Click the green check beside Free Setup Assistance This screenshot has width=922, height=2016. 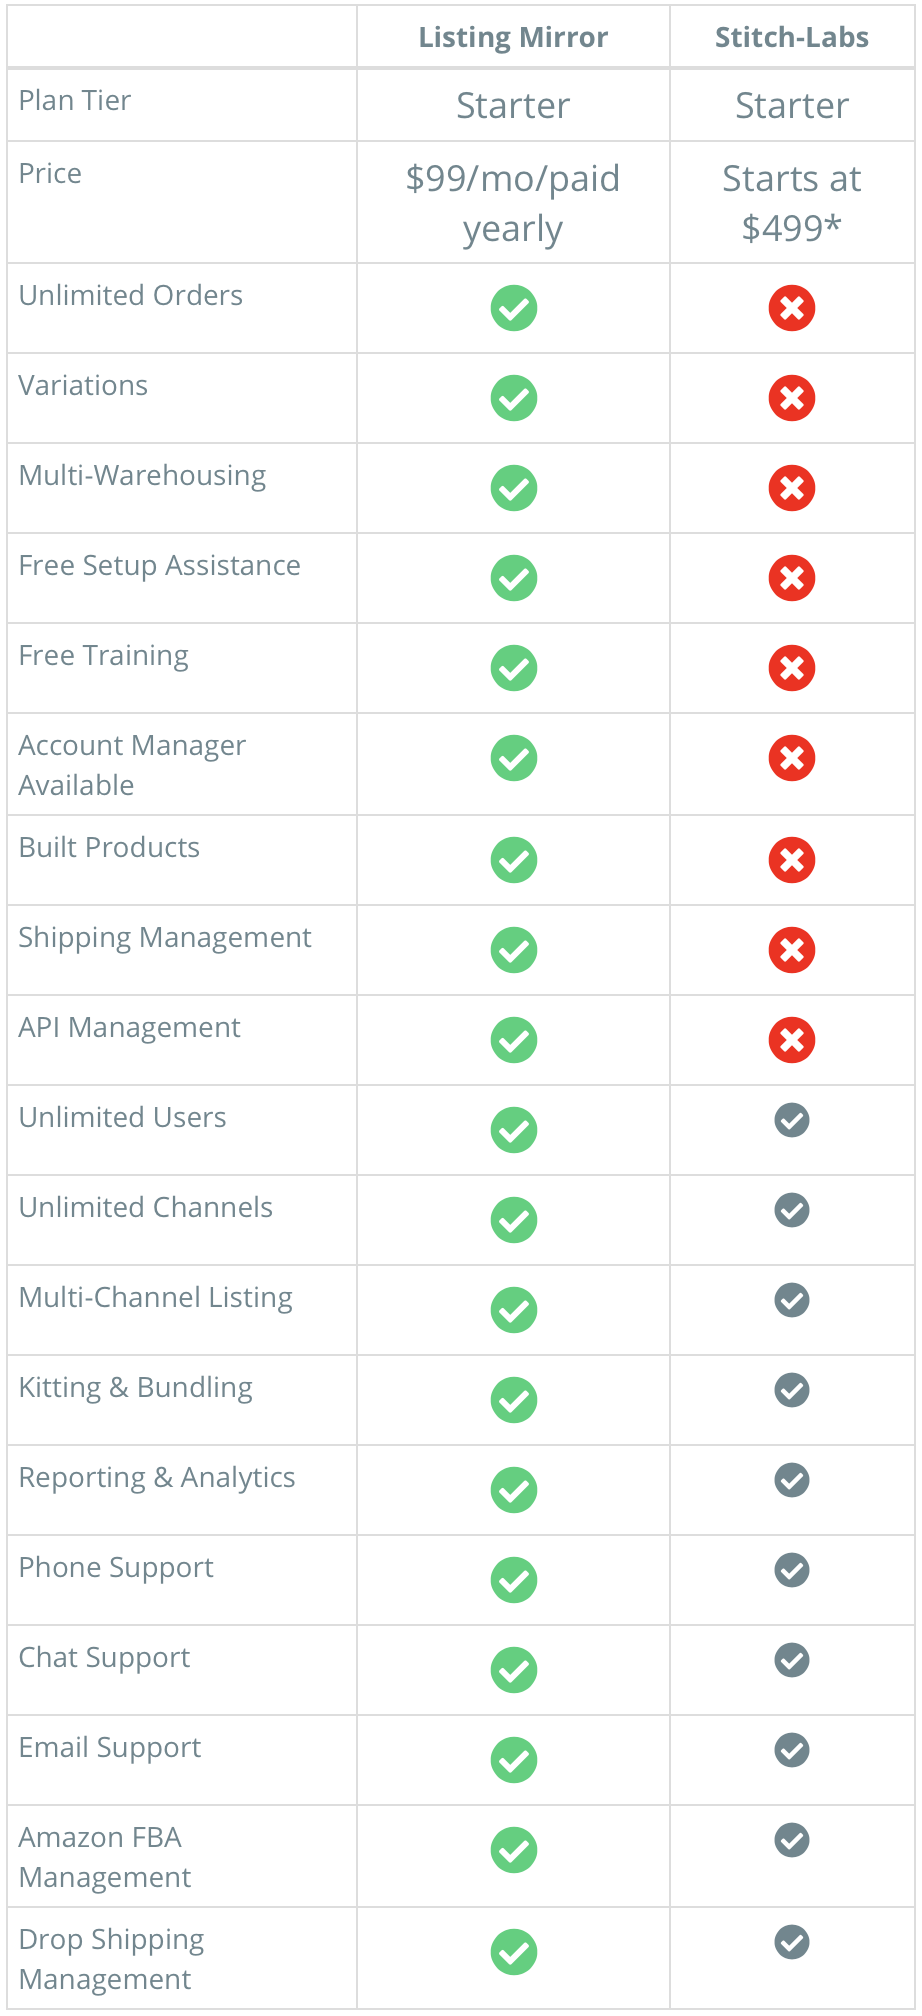point(514,578)
